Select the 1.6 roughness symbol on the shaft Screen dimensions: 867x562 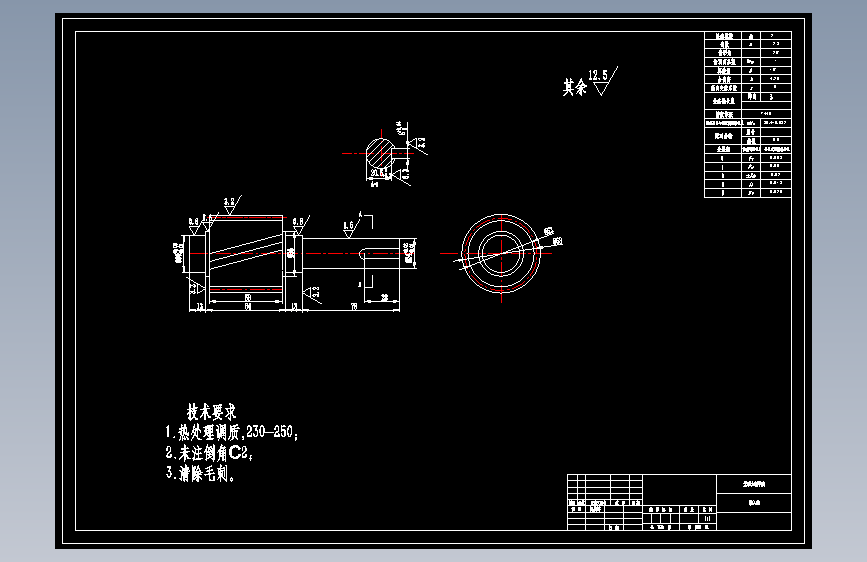pos(351,227)
